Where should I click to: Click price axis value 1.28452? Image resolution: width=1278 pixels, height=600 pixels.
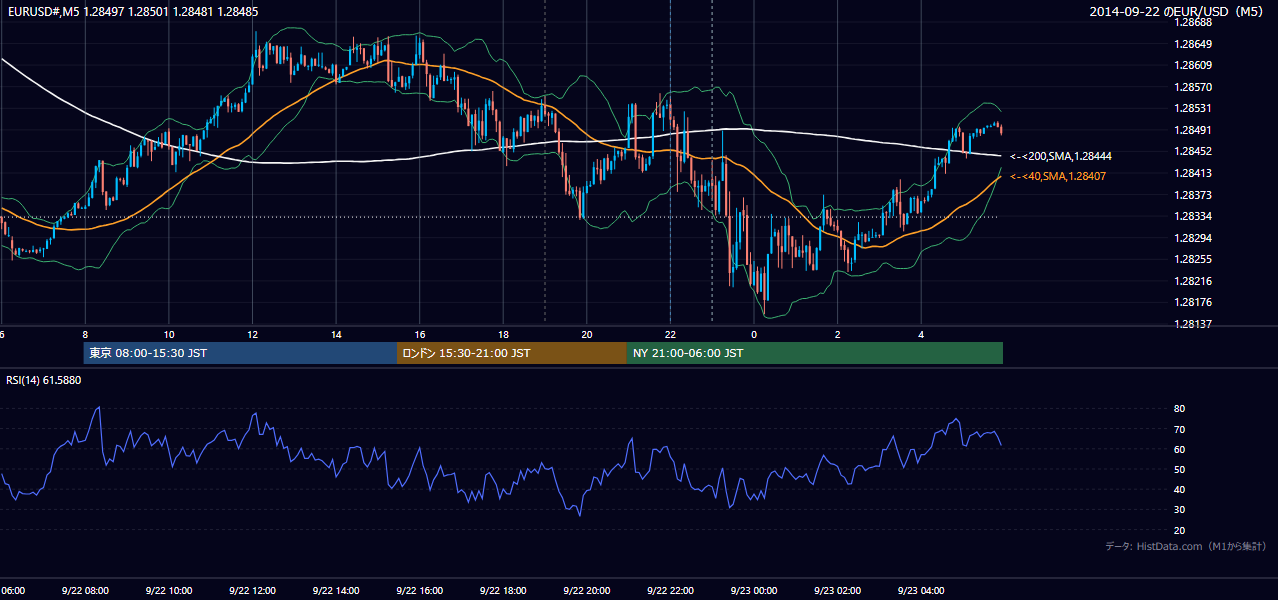pos(1193,151)
